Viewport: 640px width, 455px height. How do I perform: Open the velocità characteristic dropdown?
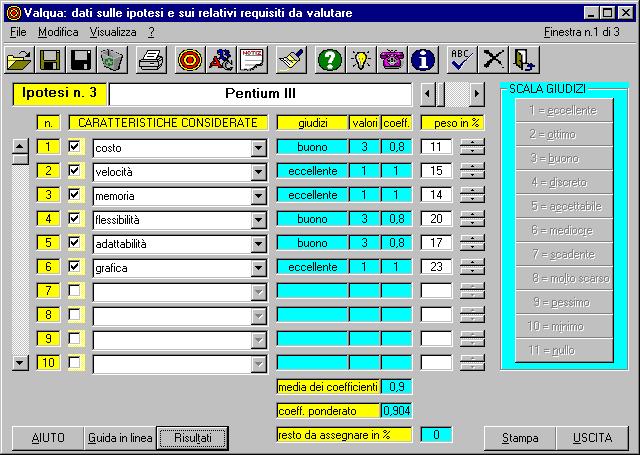[259, 172]
